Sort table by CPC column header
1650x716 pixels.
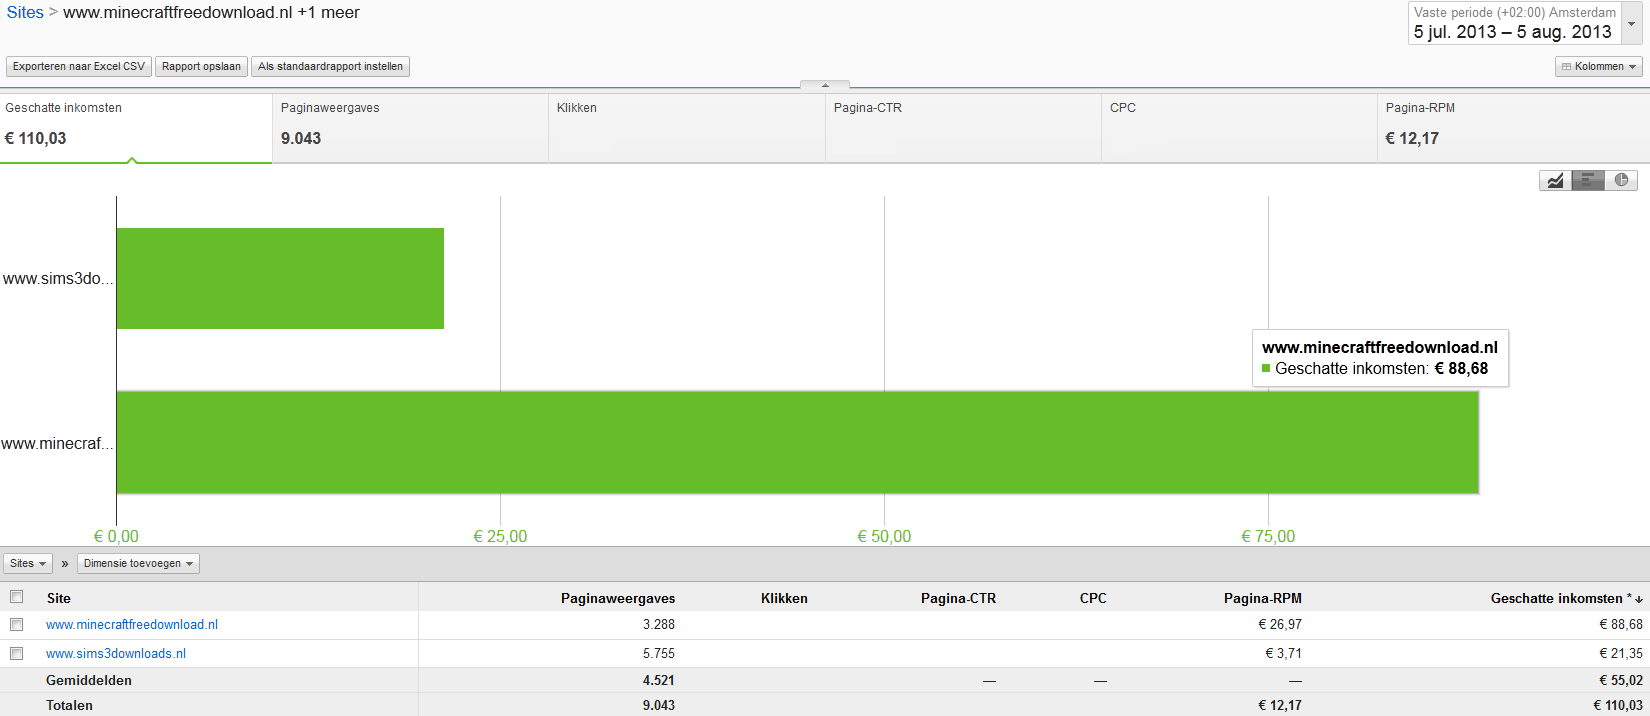tap(1093, 598)
